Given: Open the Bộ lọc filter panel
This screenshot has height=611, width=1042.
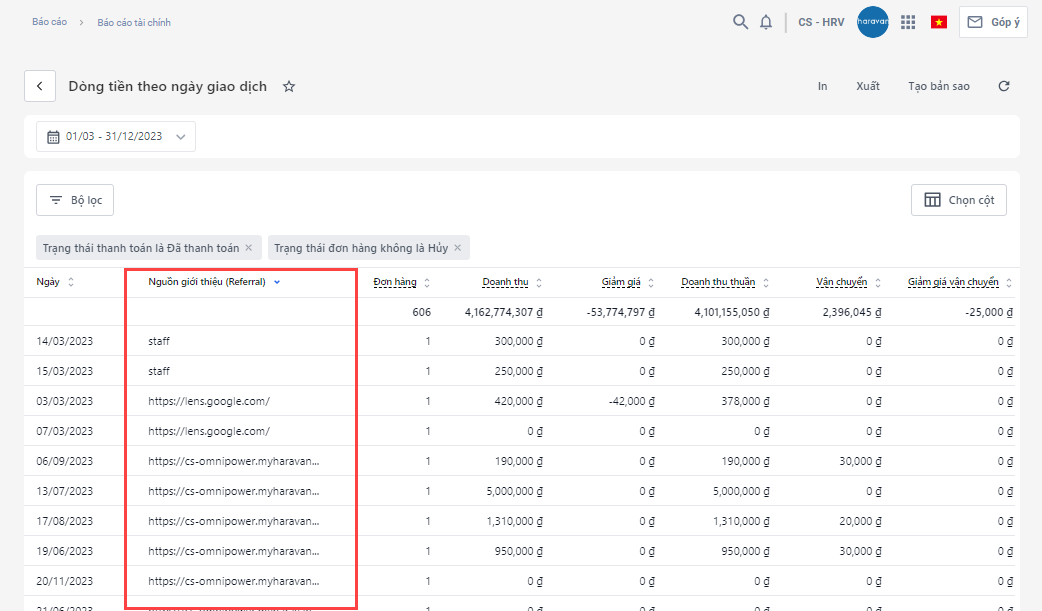Looking at the screenshot, I should pos(76,200).
